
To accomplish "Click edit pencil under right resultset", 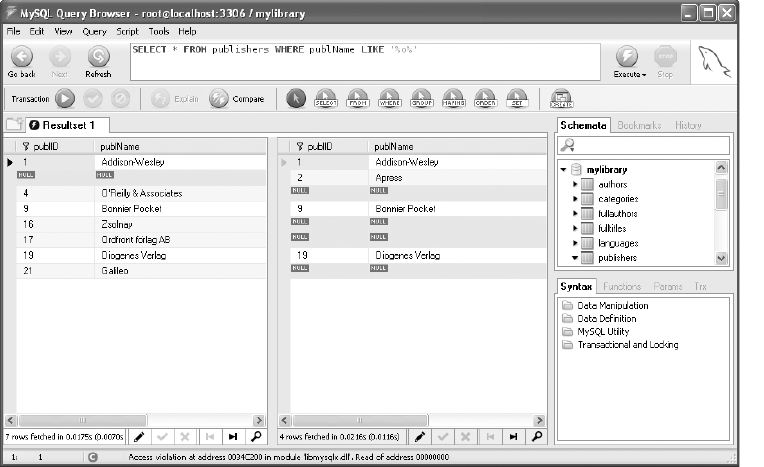I will point(420,437).
